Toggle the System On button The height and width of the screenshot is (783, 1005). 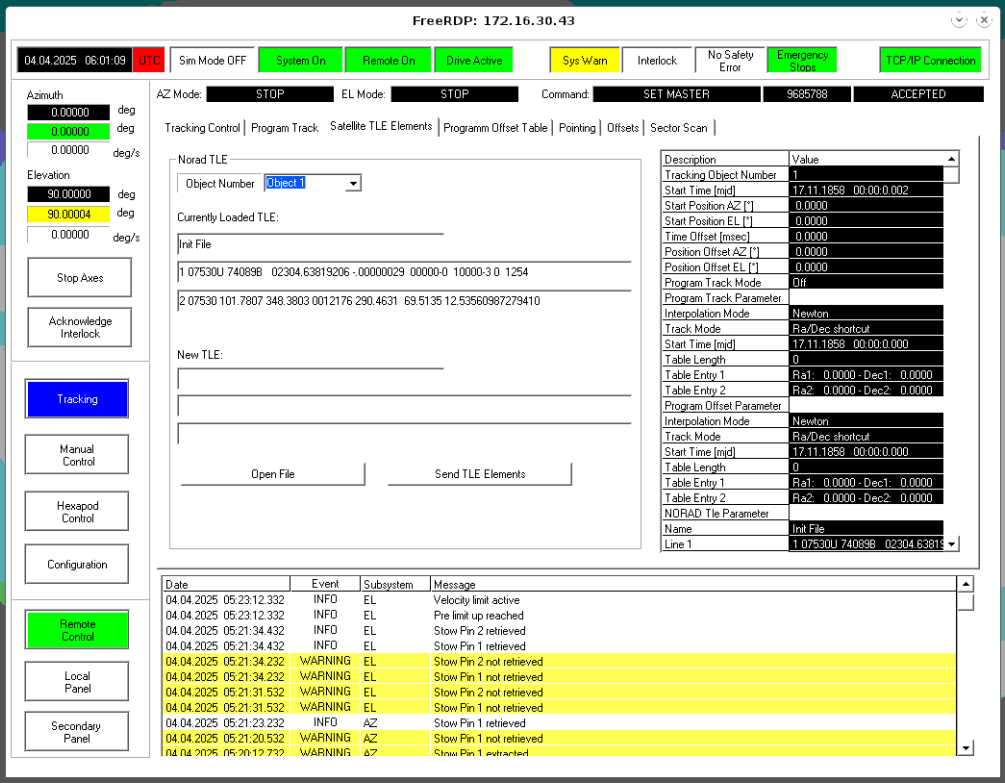click(301, 60)
